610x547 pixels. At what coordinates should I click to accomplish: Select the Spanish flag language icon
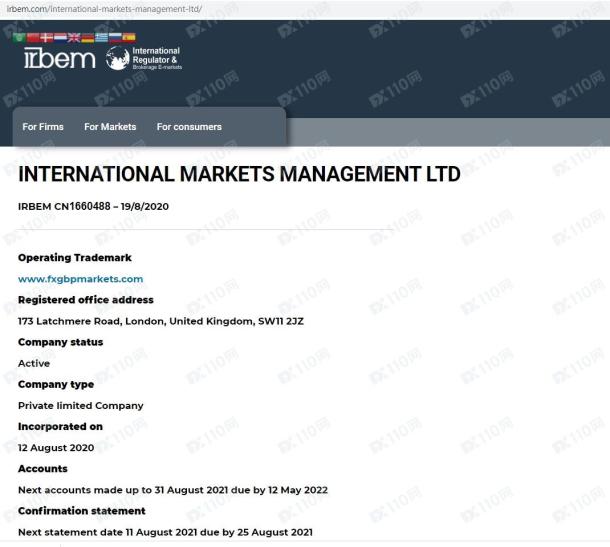129,37
